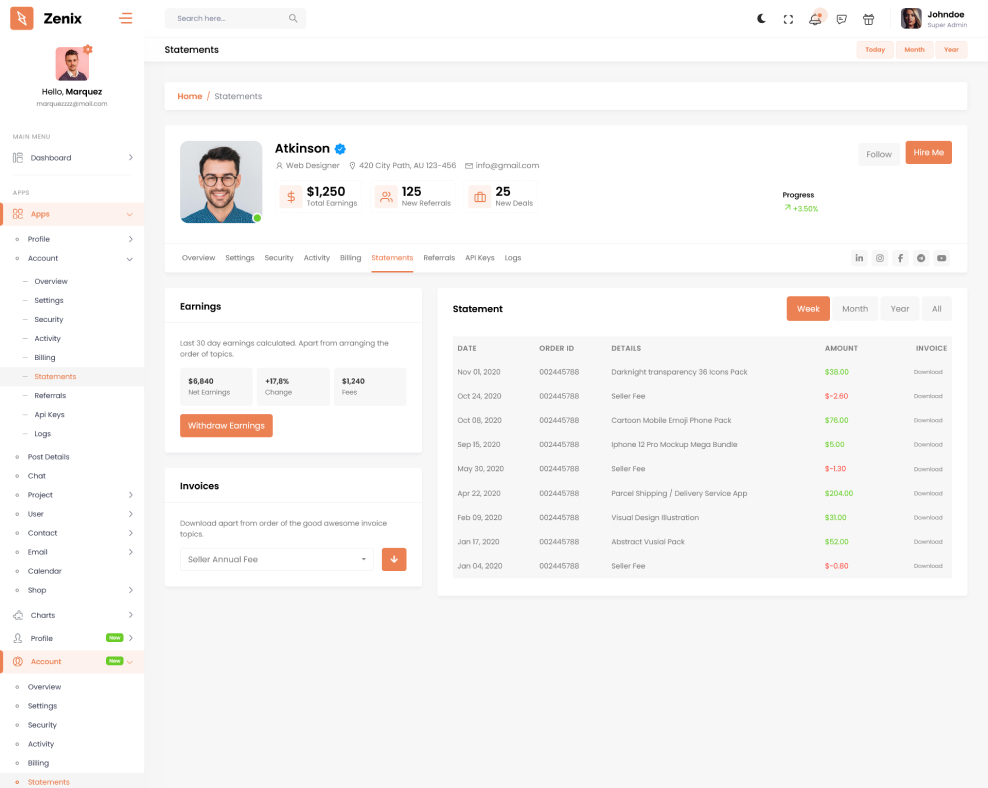Open notifications bell icon

point(815,19)
